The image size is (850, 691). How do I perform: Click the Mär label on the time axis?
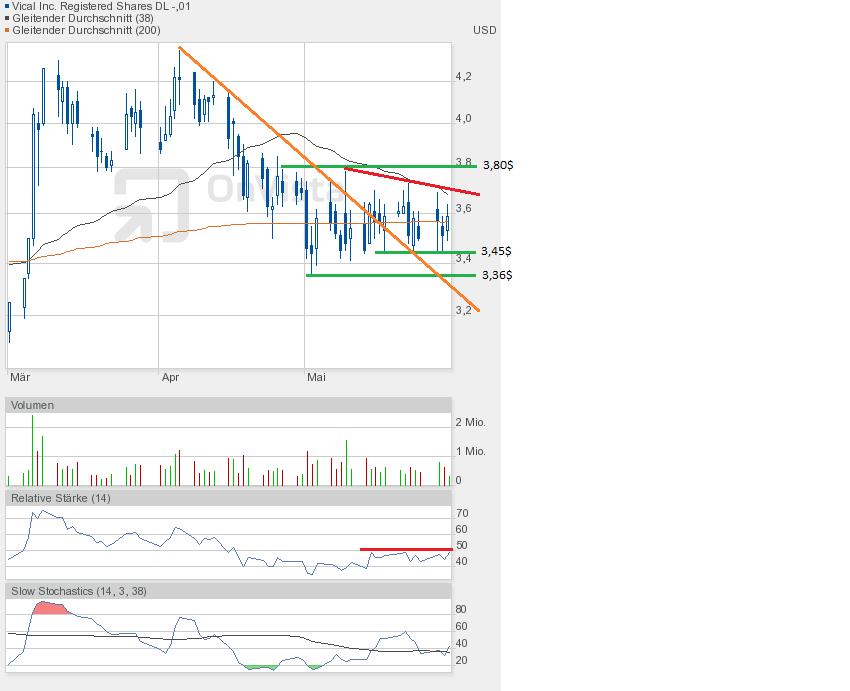coord(19,378)
